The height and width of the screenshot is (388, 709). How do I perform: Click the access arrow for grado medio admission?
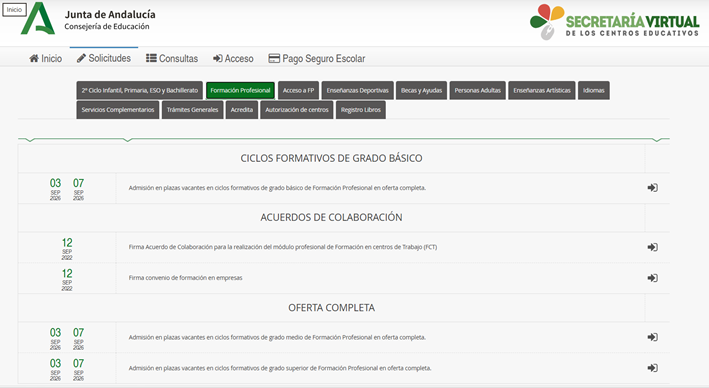point(652,337)
